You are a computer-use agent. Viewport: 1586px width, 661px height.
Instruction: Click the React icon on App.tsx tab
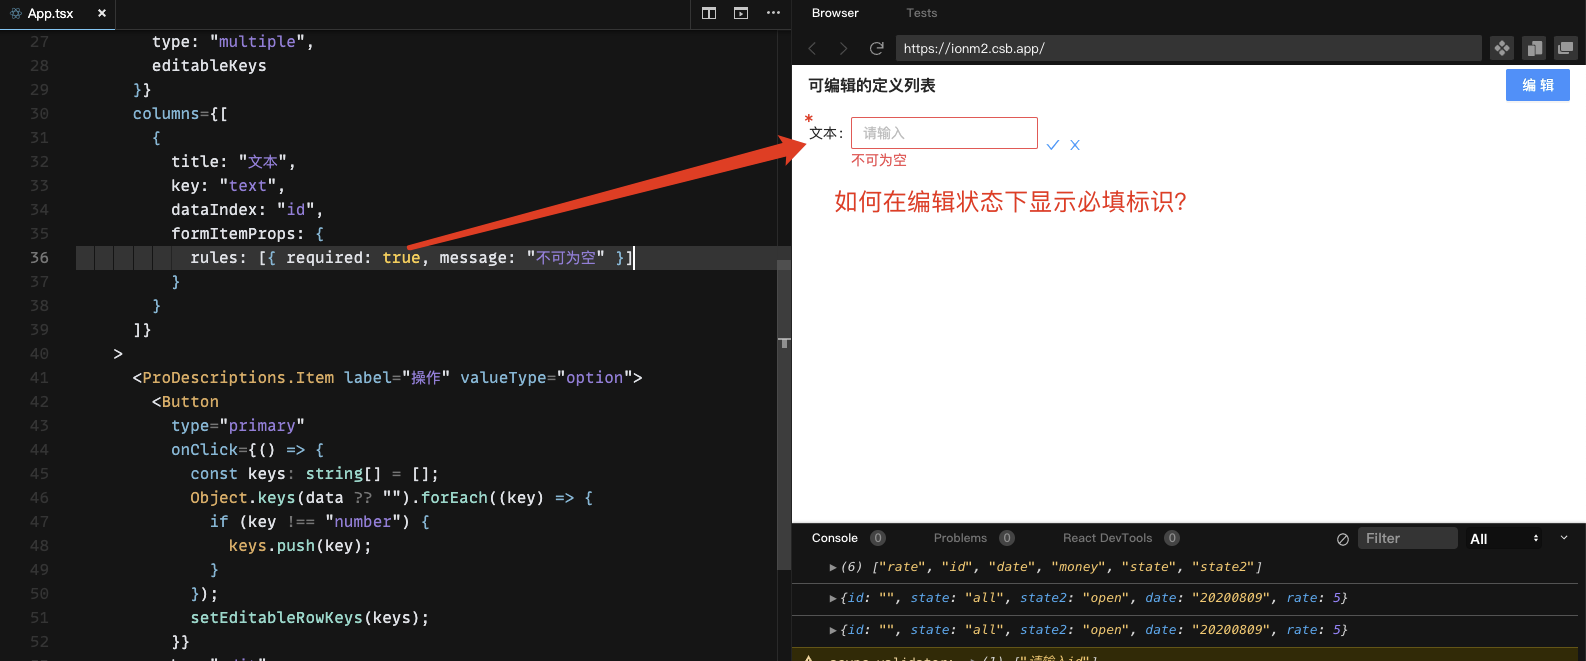point(15,13)
